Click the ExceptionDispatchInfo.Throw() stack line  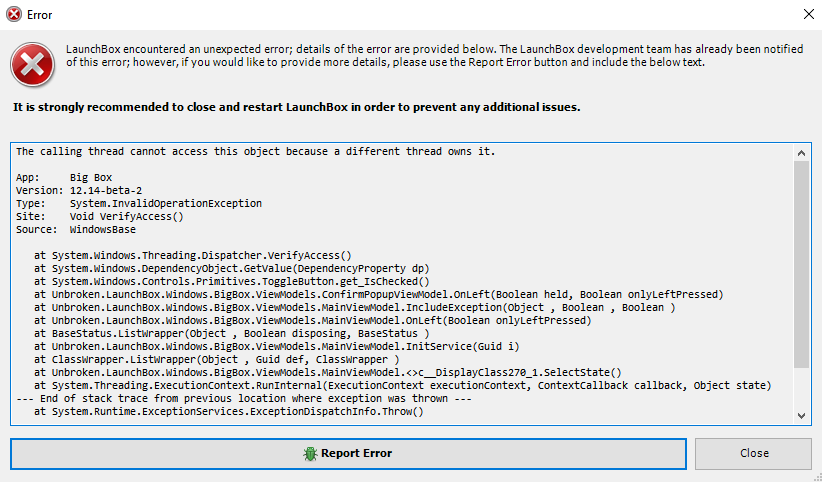click(x=229, y=412)
